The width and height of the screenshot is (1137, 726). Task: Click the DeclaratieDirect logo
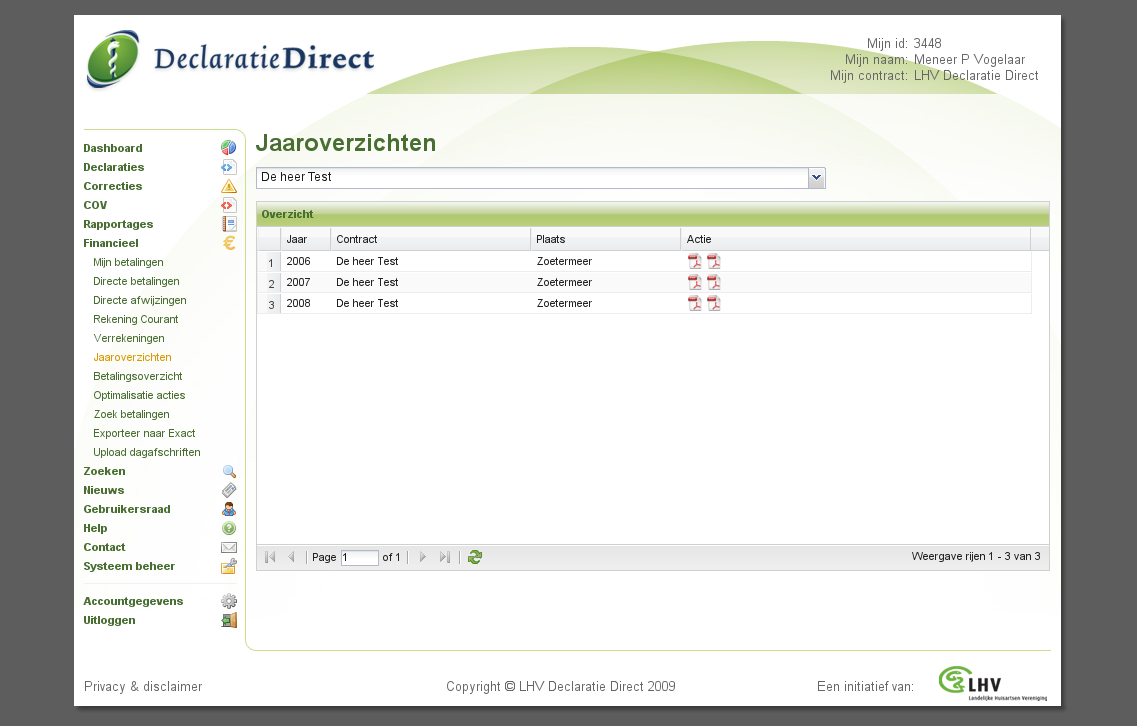coord(231,59)
